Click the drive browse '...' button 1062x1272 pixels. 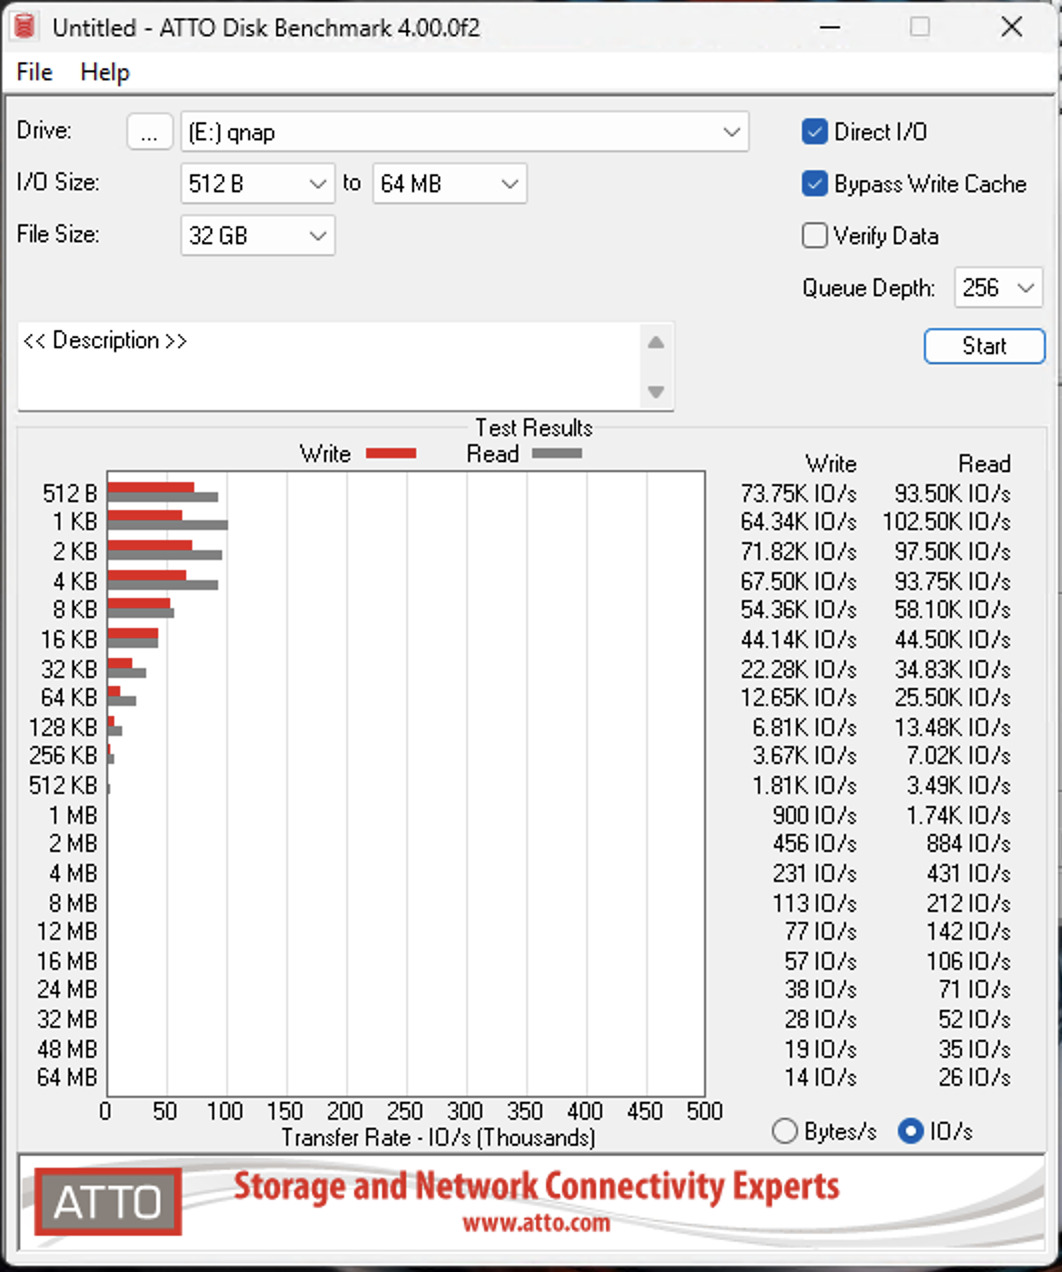pyautogui.click(x=150, y=132)
